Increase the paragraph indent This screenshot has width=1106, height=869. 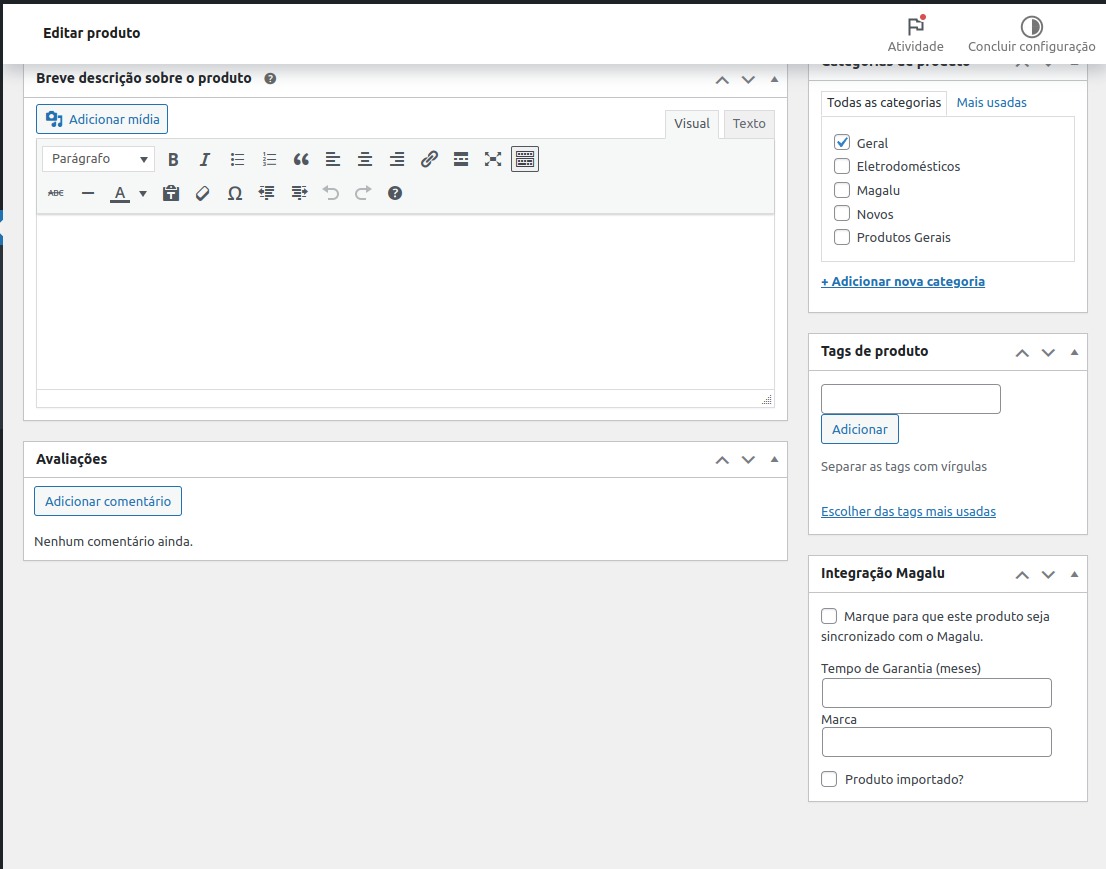pos(299,193)
